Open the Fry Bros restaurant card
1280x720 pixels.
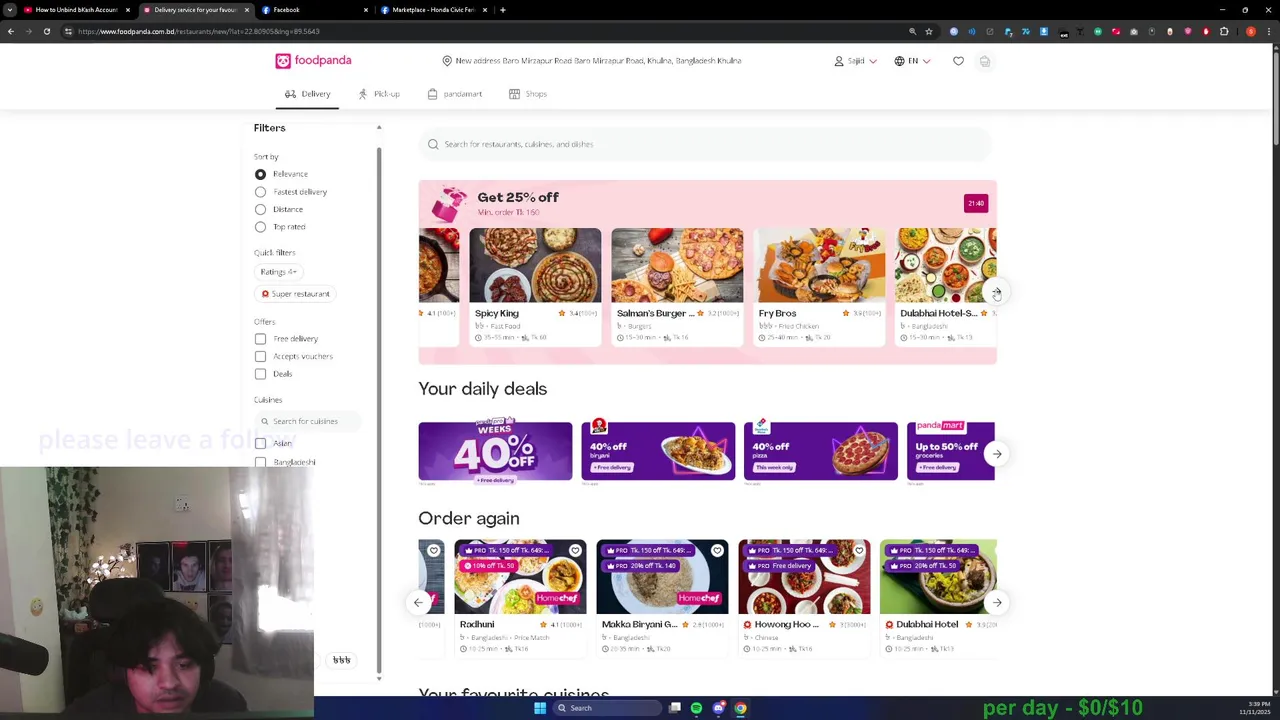(x=819, y=287)
